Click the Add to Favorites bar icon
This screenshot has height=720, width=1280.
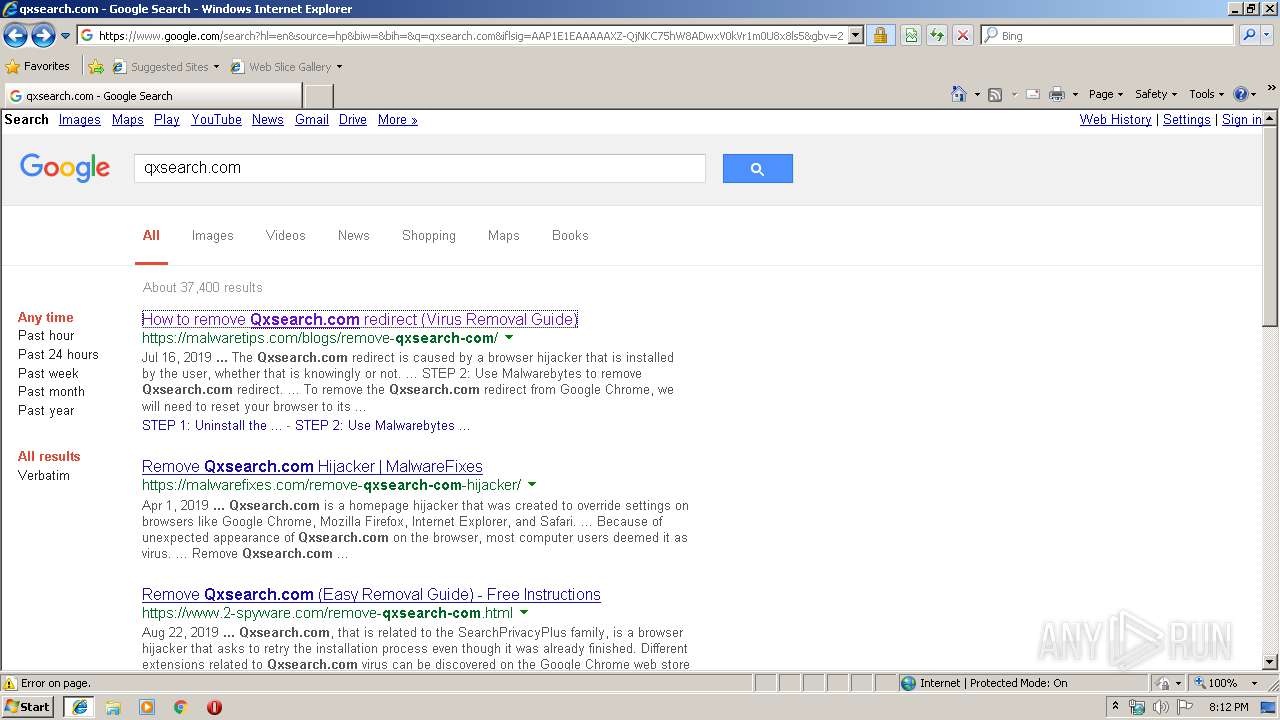click(x=96, y=67)
